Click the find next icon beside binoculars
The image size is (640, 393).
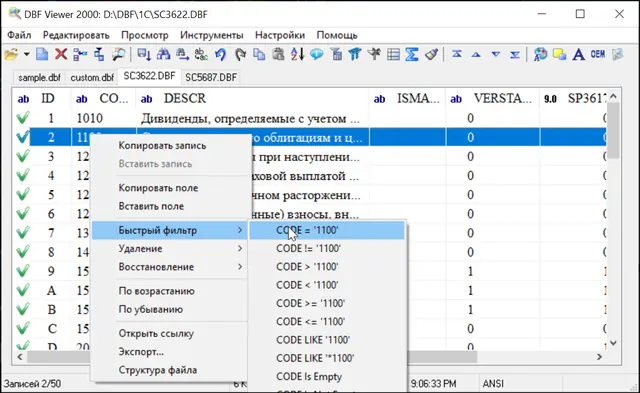(182, 54)
